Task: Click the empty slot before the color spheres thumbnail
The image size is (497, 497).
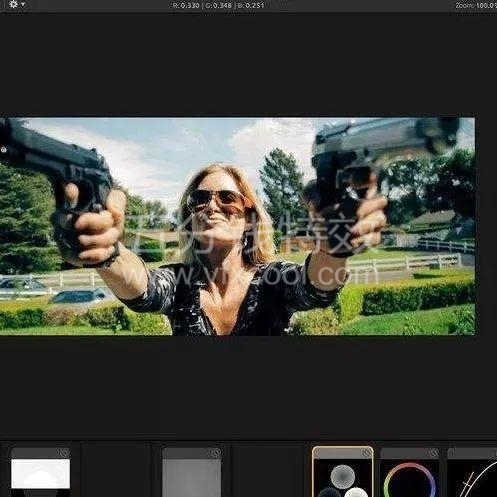Action: pyautogui.click(x=268, y=470)
